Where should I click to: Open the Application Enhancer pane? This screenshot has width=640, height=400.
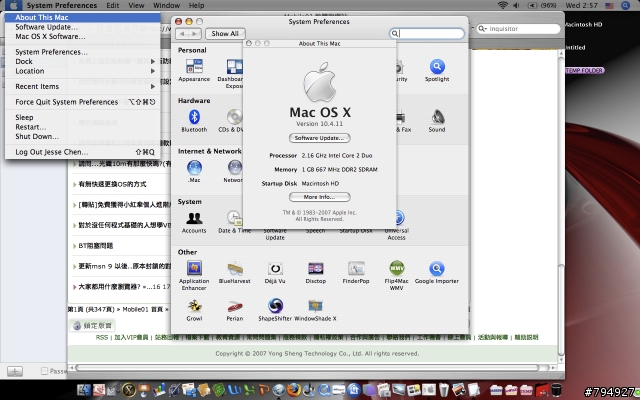click(x=194, y=276)
